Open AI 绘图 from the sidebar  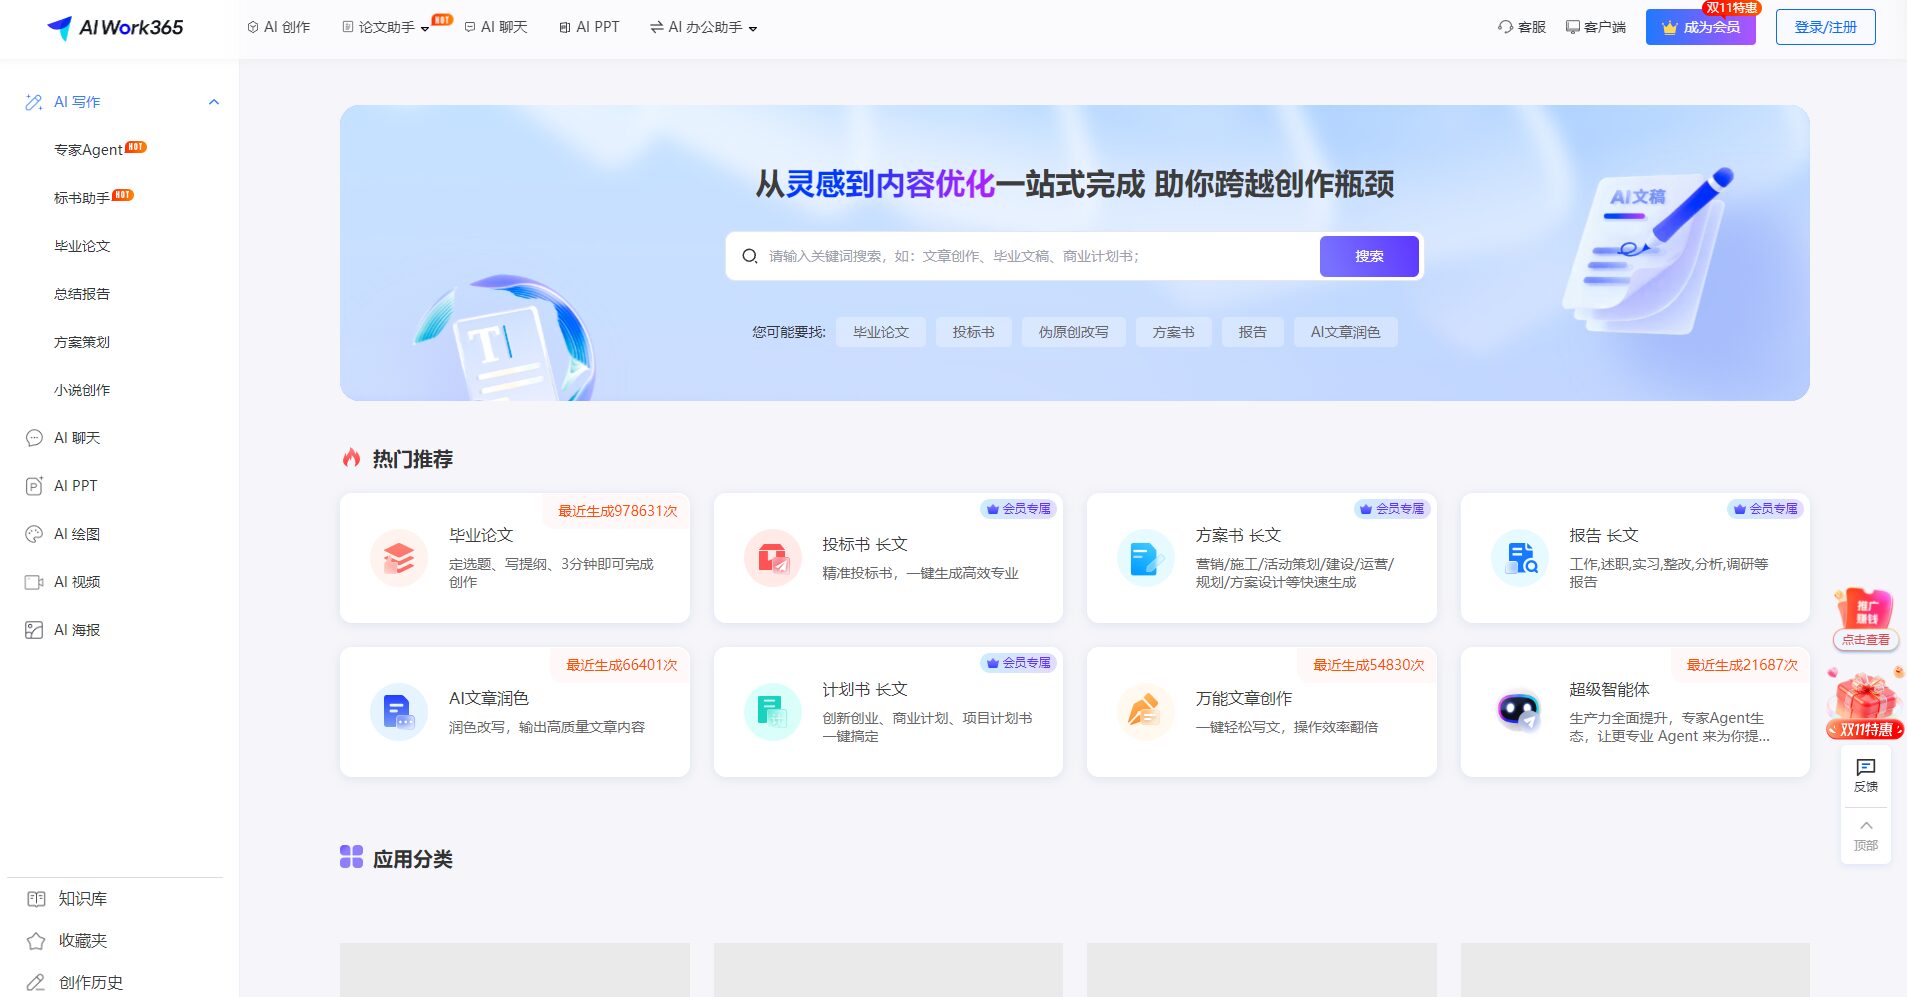75,533
